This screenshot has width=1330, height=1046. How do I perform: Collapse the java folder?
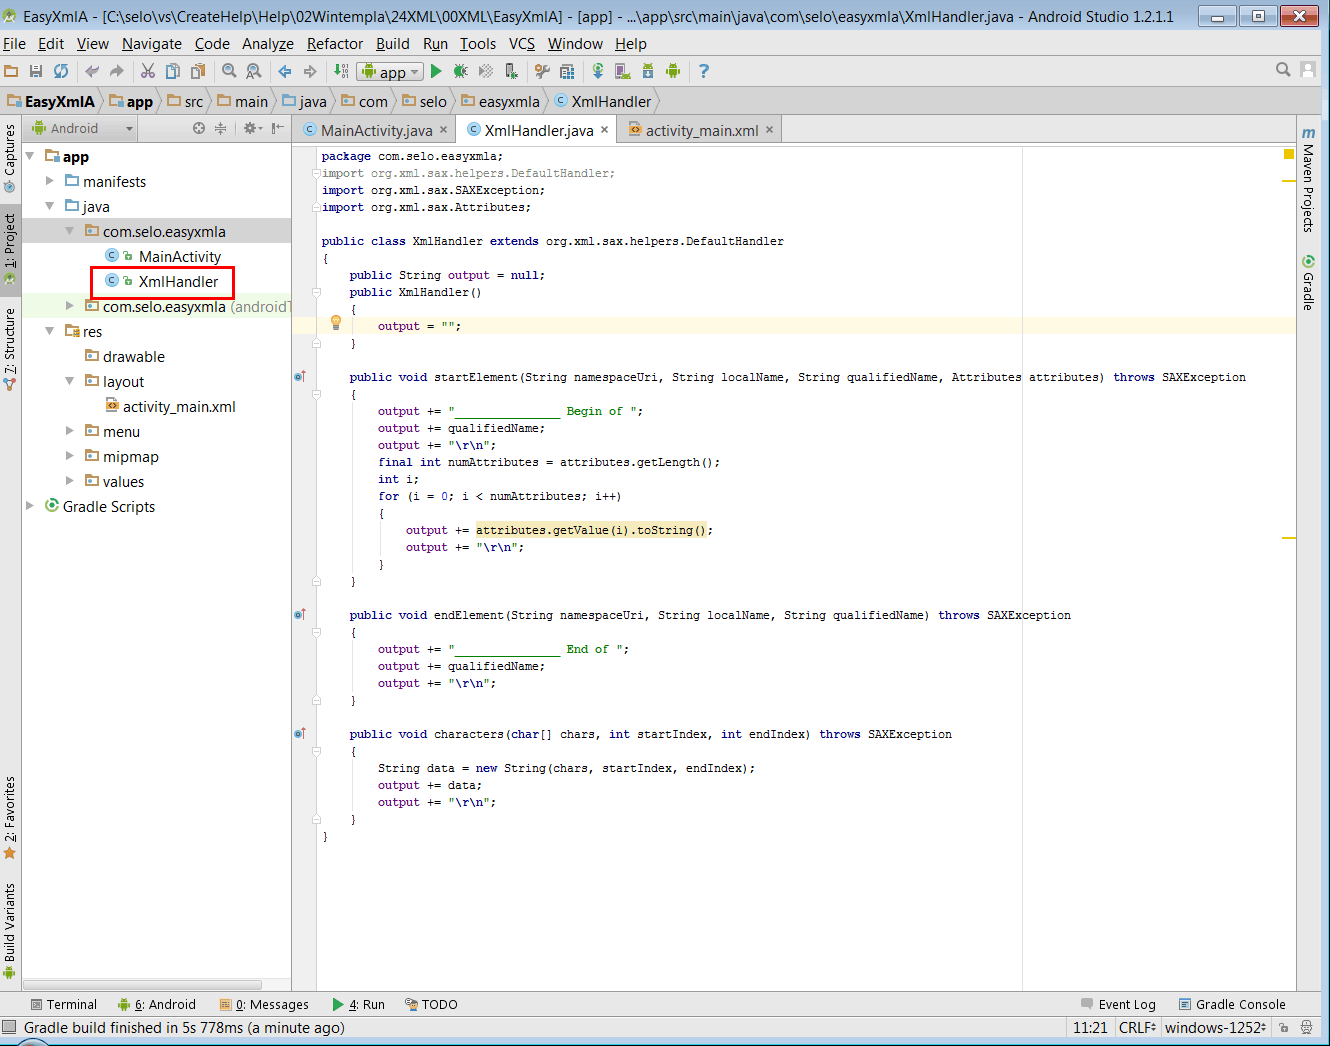pos(50,206)
